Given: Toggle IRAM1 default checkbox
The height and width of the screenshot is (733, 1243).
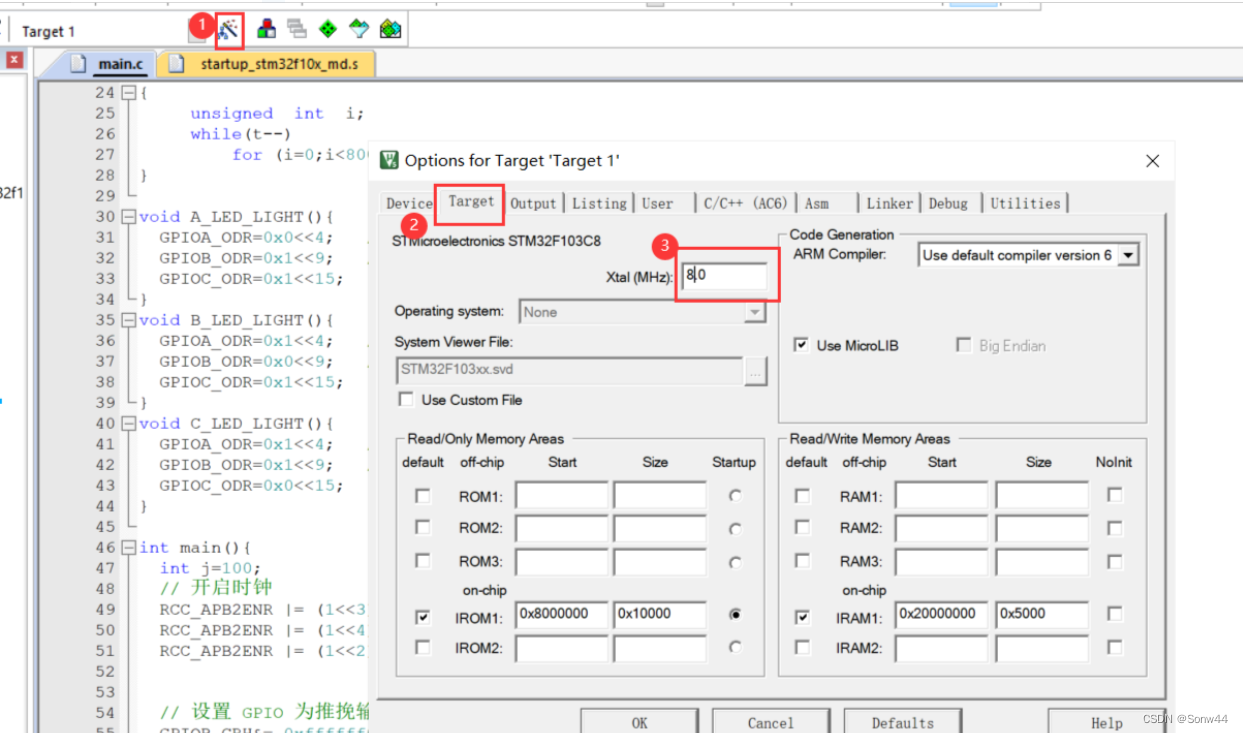Looking at the screenshot, I should pos(802,617).
